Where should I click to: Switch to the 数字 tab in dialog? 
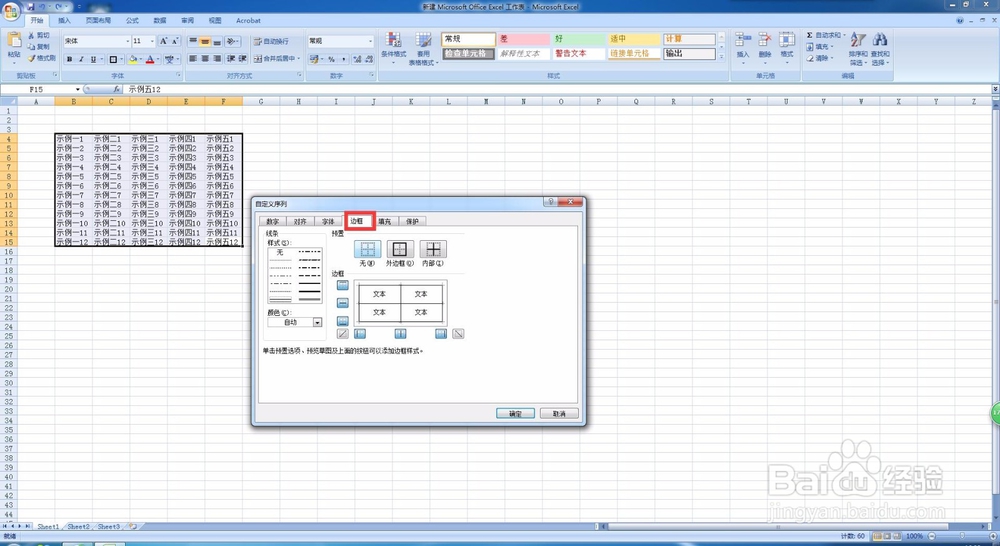coord(273,221)
